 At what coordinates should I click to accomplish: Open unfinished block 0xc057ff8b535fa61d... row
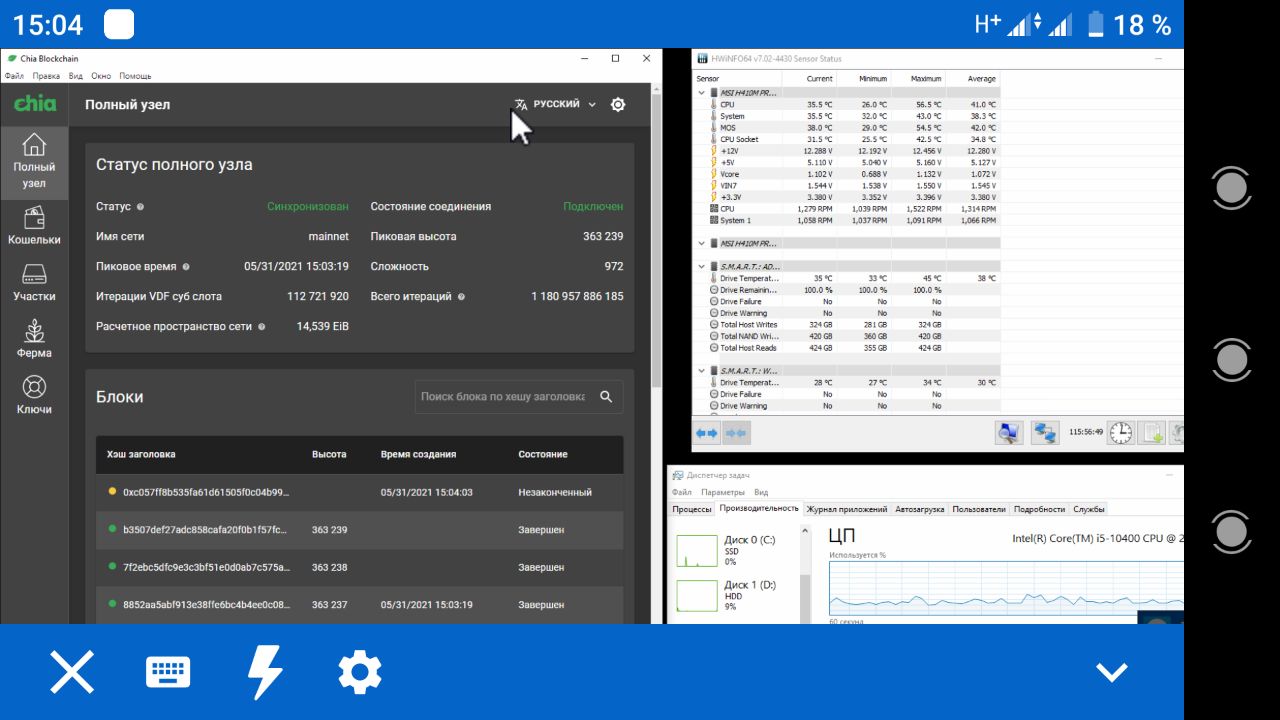pyautogui.click(x=359, y=492)
